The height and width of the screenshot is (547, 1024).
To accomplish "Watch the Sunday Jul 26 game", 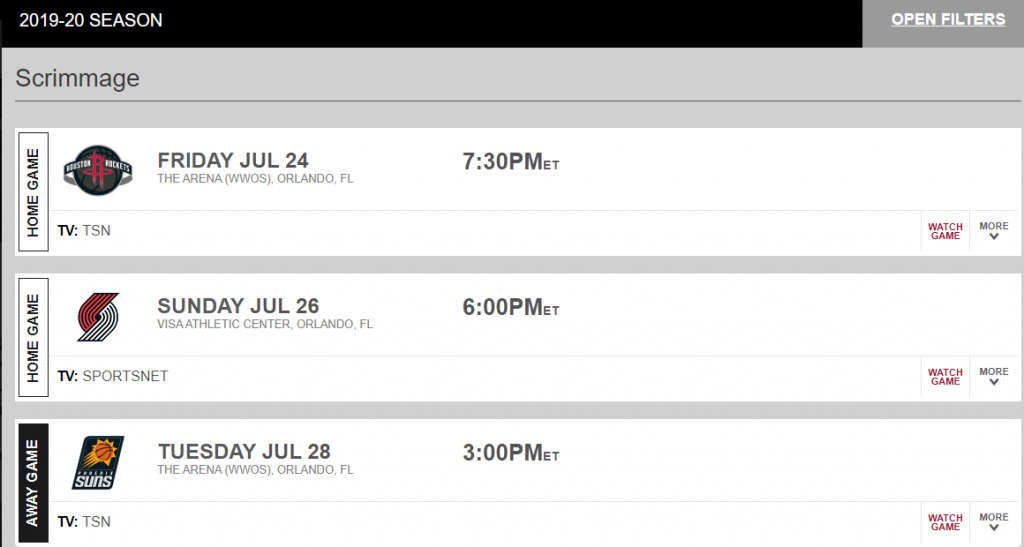I will (x=945, y=377).
